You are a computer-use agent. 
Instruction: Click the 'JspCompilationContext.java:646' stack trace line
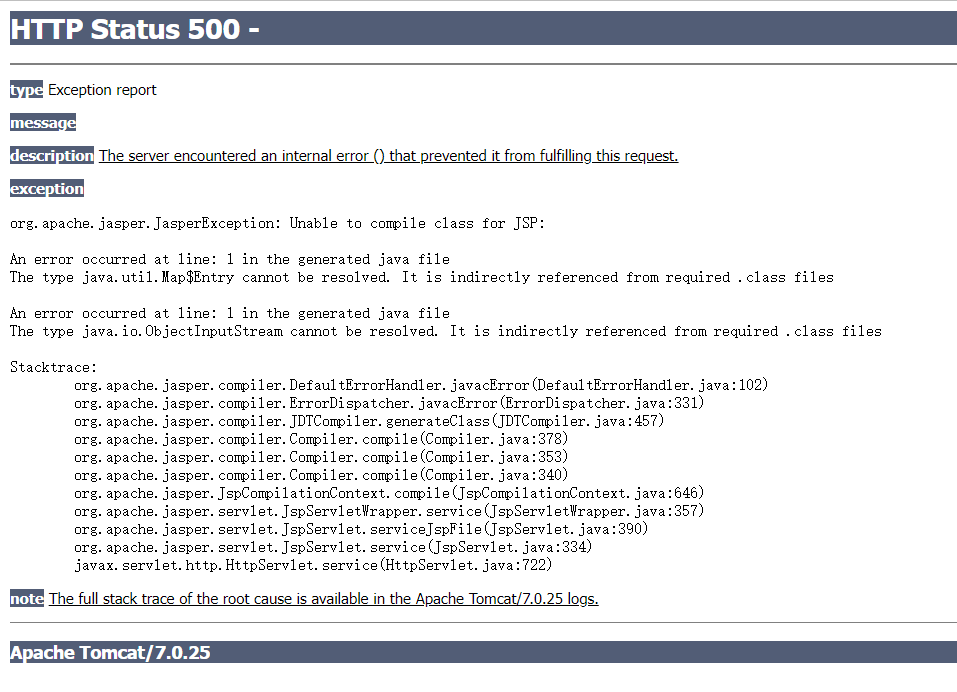389,493
